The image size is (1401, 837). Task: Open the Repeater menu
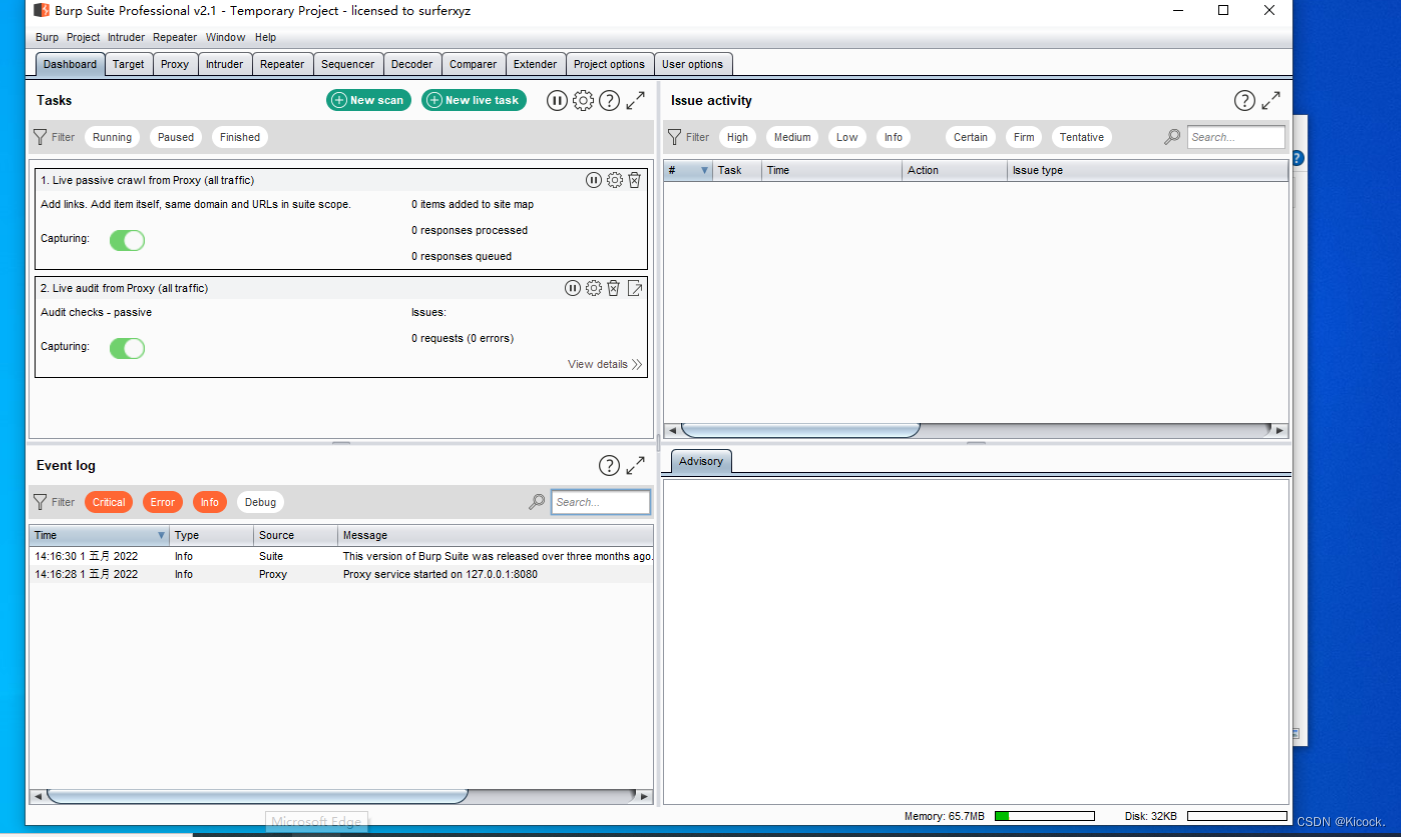[x=175, y=37]
